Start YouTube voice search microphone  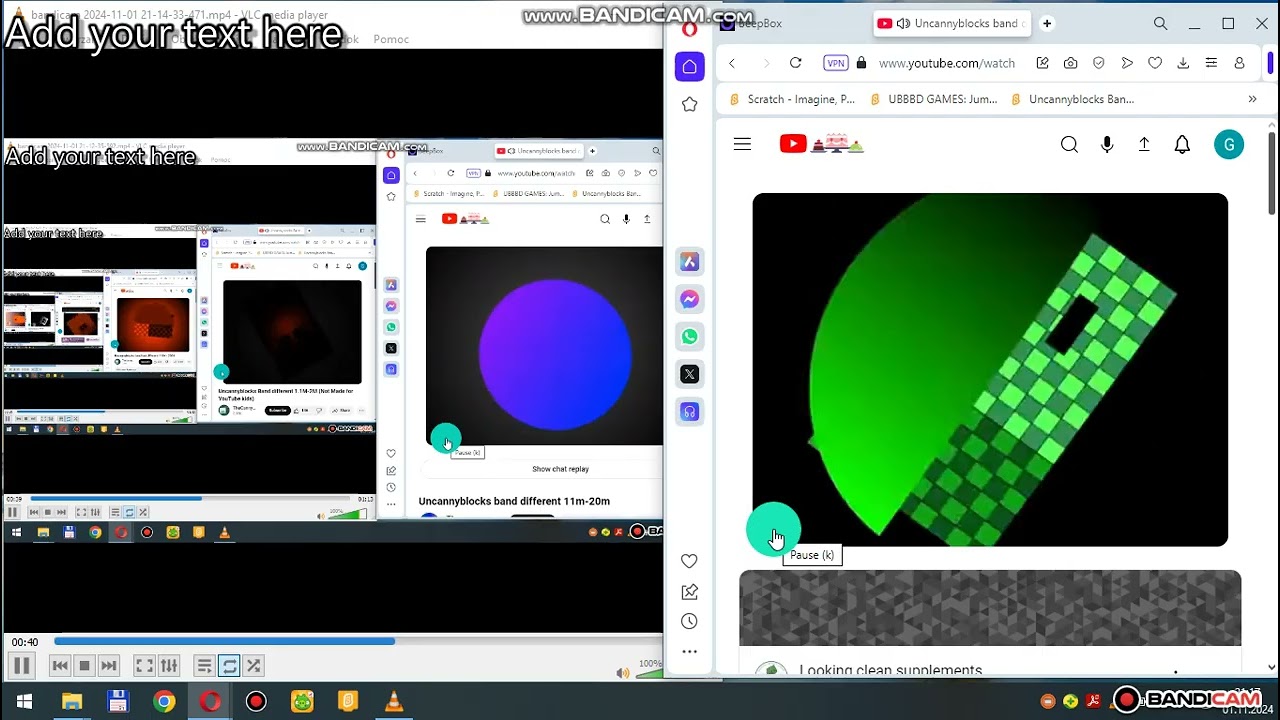tap(1107, 145)
